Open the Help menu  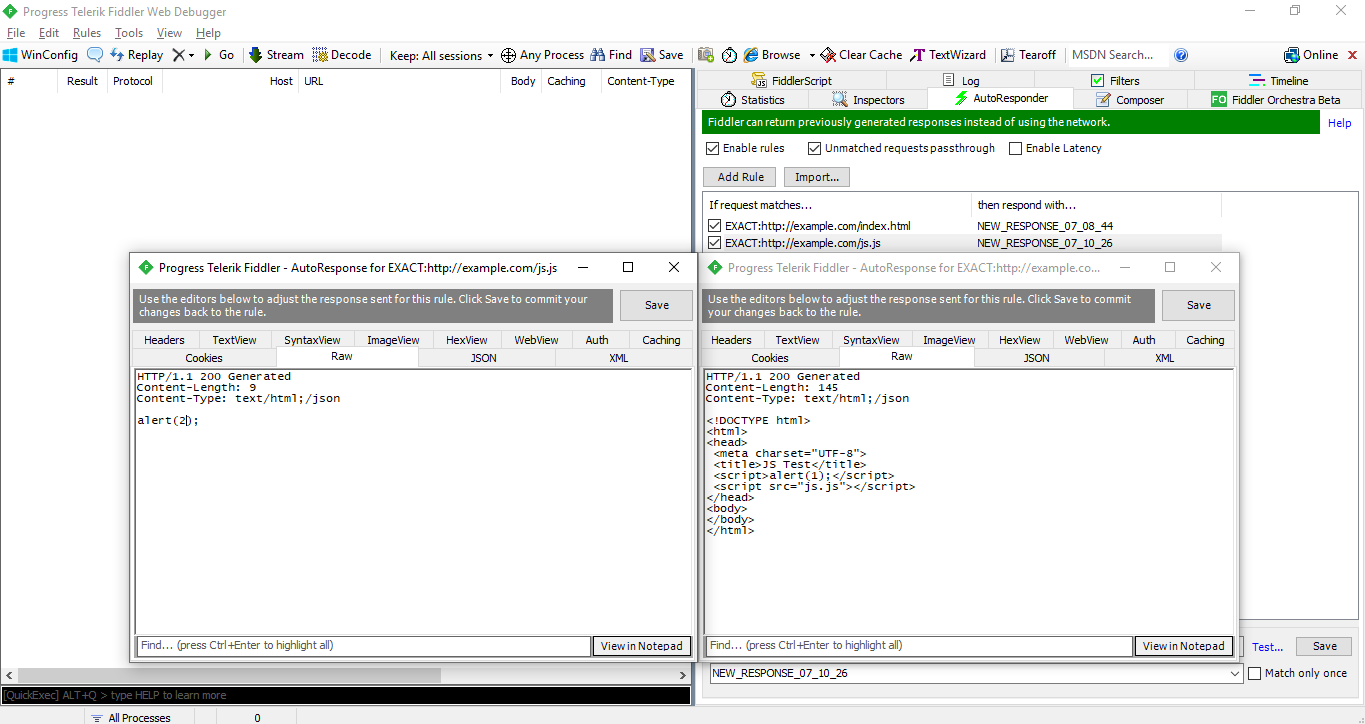pos(208,33)
